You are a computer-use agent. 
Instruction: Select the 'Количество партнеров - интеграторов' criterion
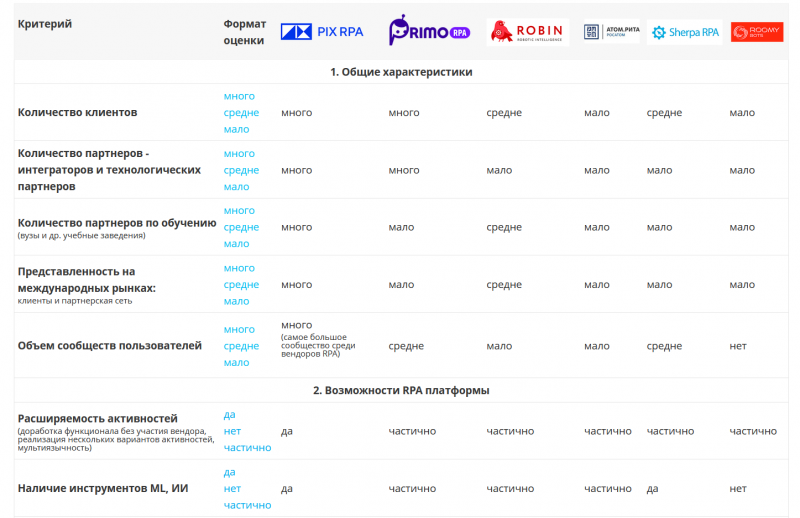(109, 170)
